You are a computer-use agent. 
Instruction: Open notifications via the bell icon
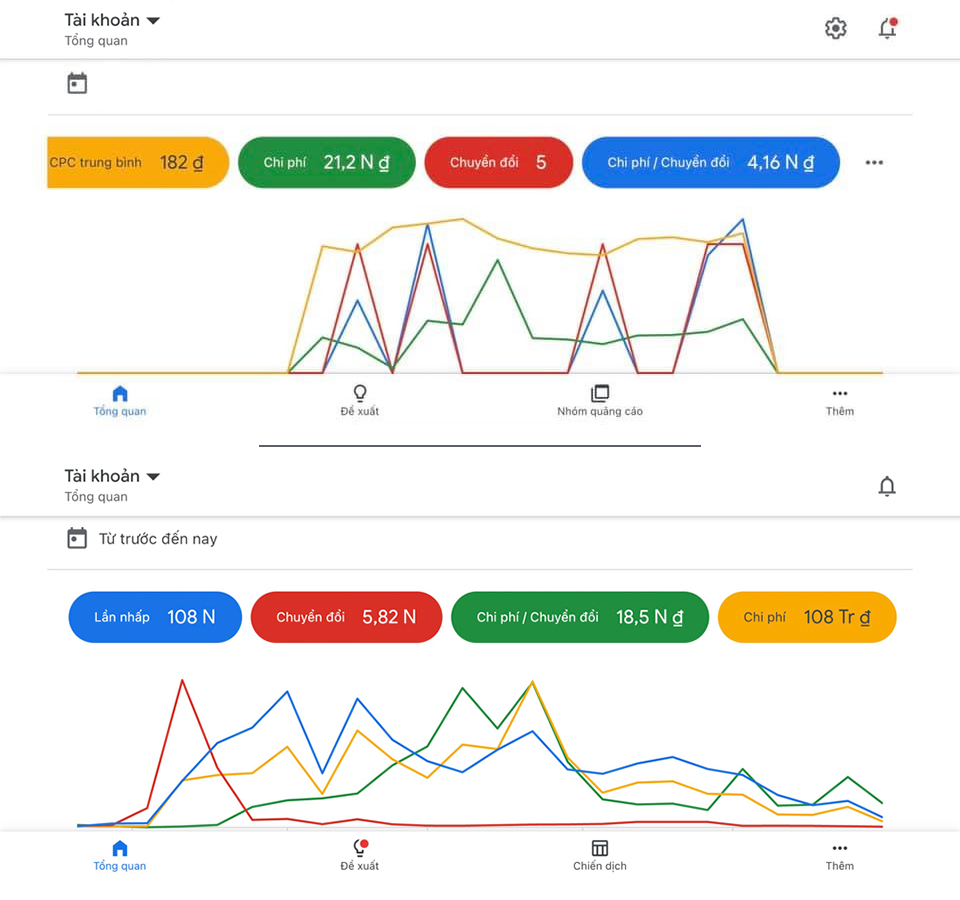pos(886,28)
